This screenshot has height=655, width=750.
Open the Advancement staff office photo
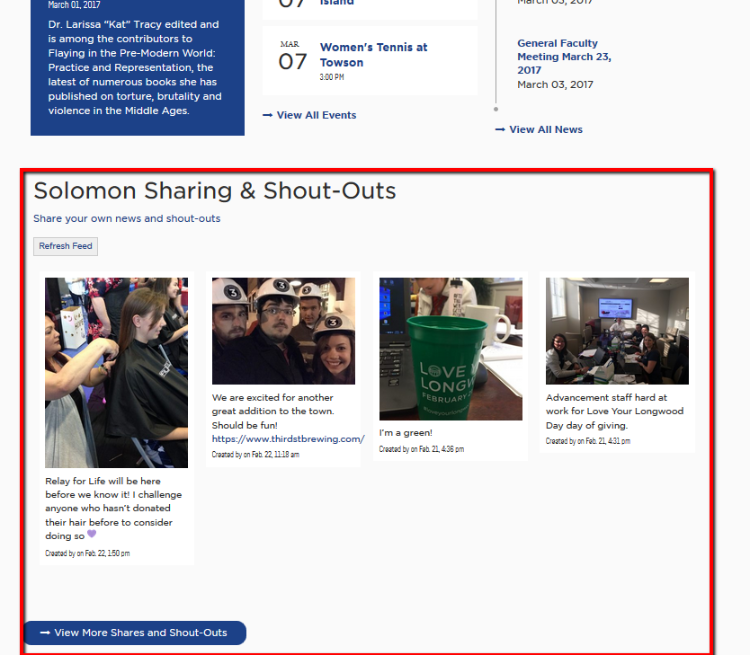[617, 331]
